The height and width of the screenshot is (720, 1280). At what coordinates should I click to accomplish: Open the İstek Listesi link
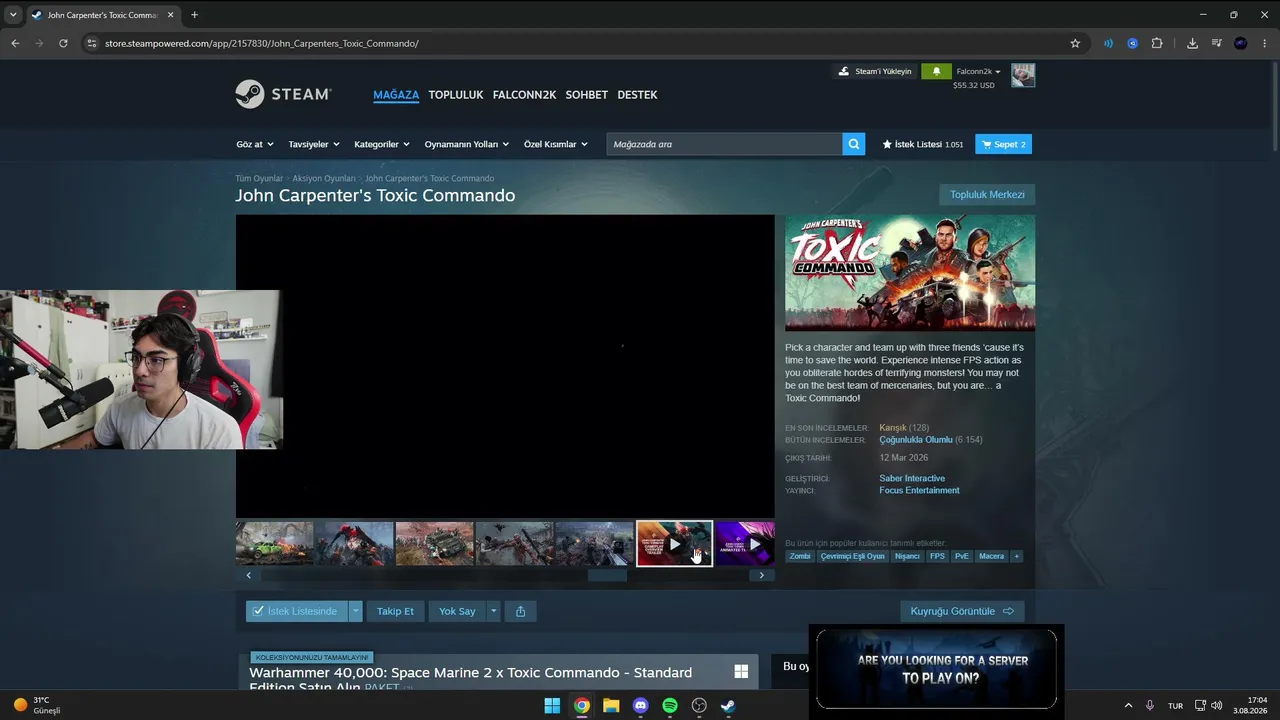click(x=923, y=144)
